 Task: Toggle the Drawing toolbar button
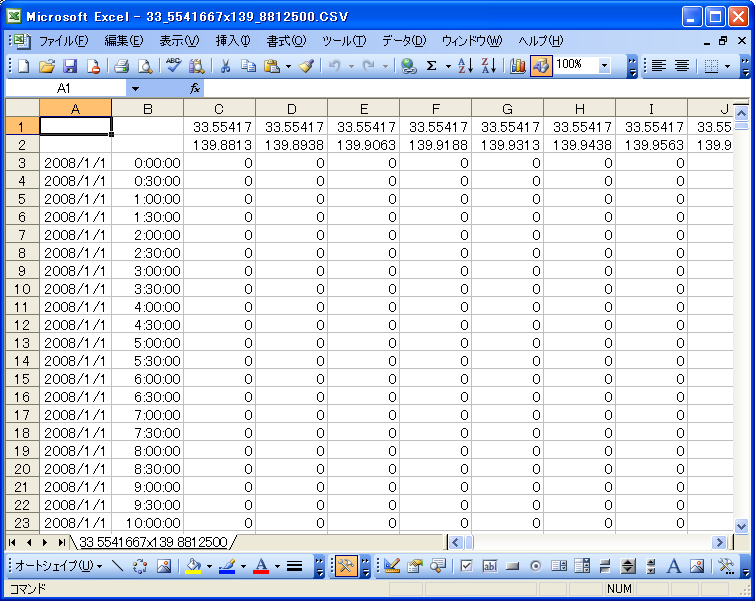(541, 66)
